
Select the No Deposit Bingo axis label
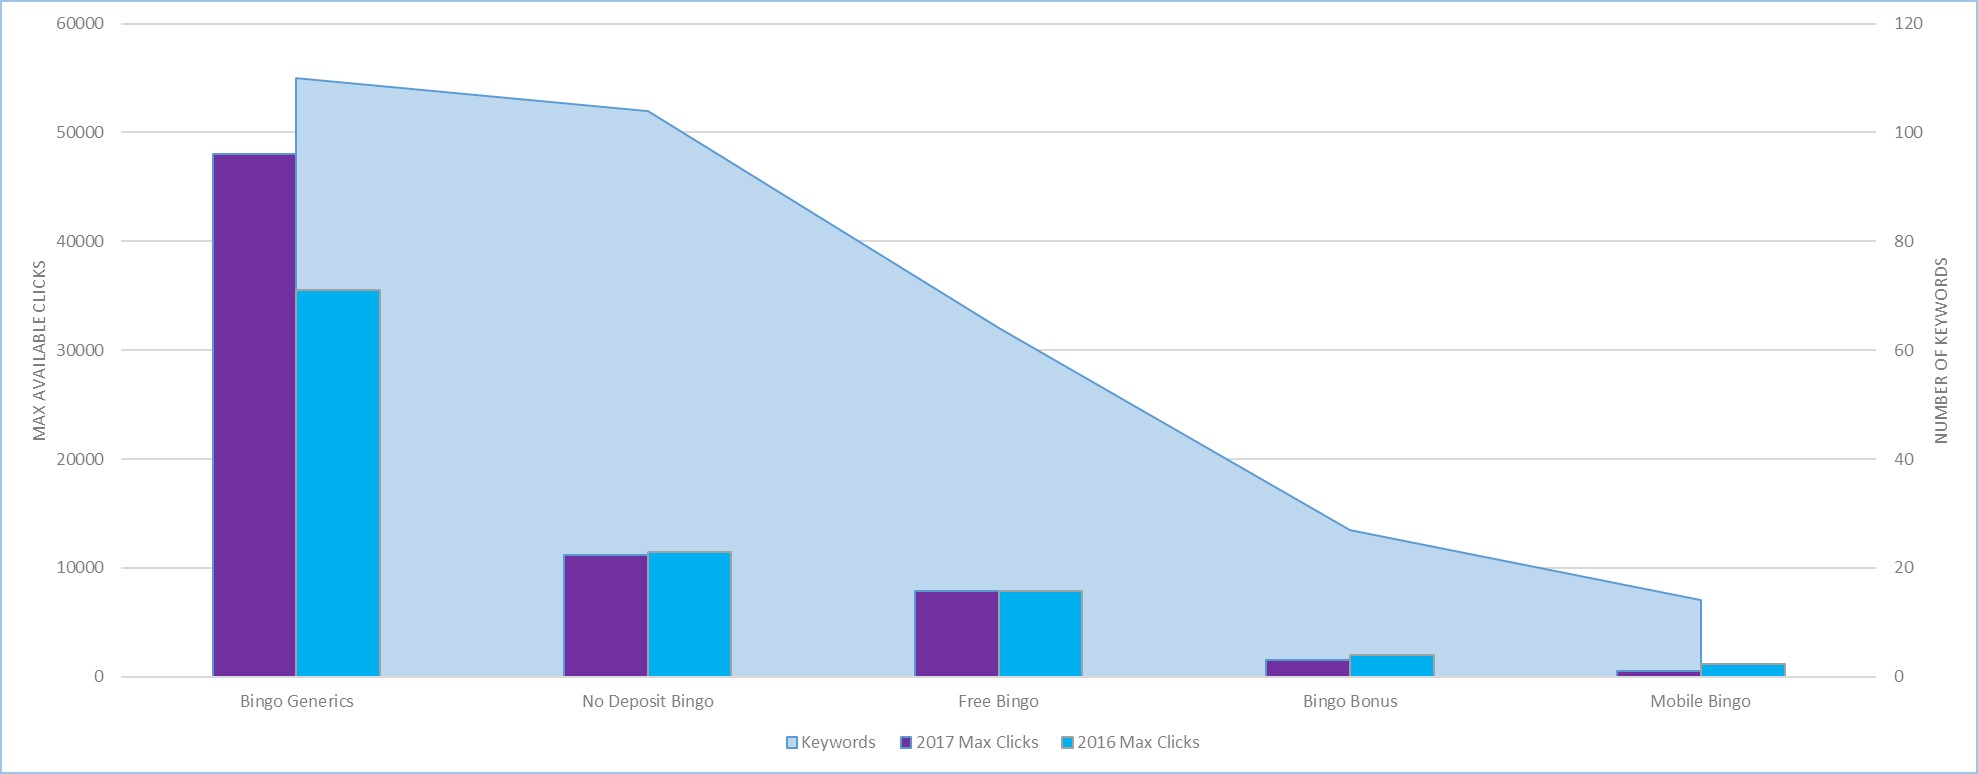[647, 702]
